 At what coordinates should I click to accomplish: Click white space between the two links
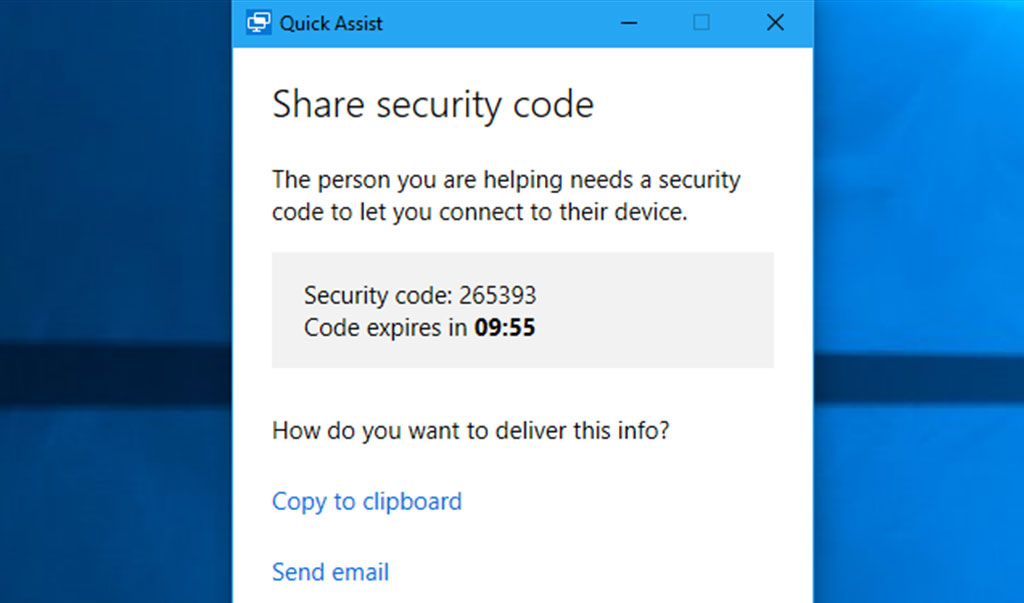tap(520, 537)
